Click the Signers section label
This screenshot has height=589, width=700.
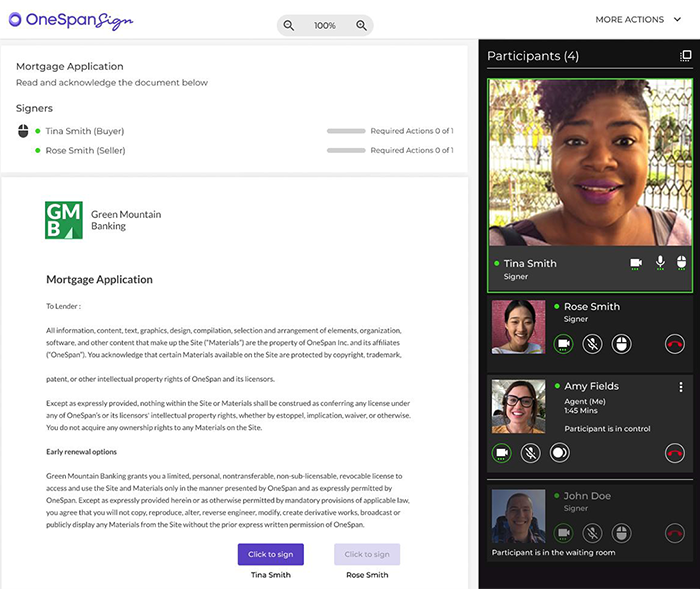click(x=34, y=108)
